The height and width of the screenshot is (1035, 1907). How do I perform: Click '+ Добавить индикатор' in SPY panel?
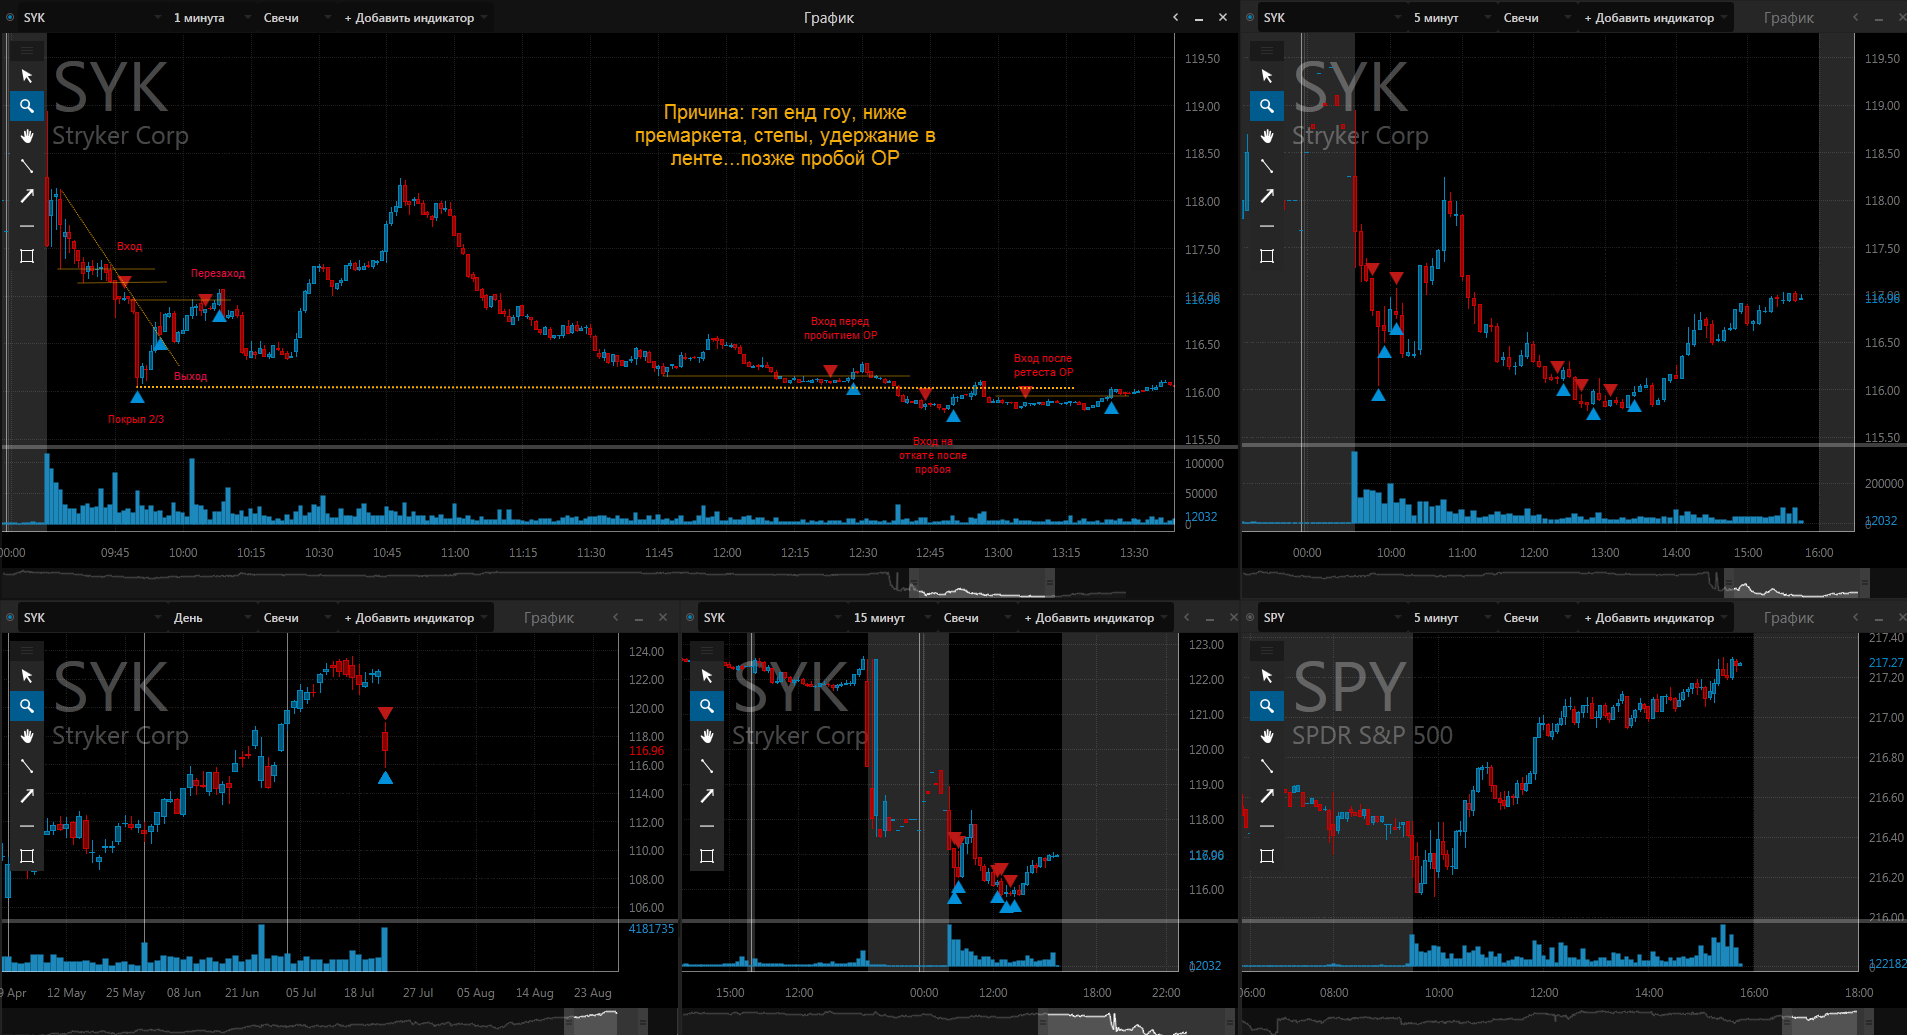pos(1655,618)
